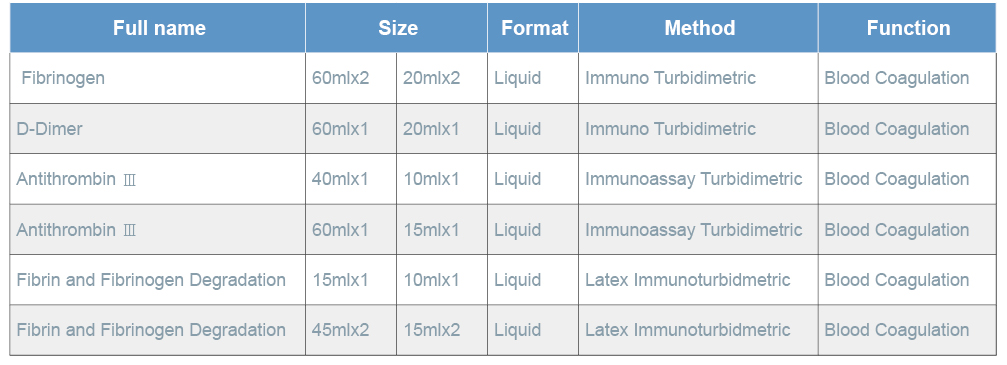
Task: Click the Function column header
Action: coord(907,28)
